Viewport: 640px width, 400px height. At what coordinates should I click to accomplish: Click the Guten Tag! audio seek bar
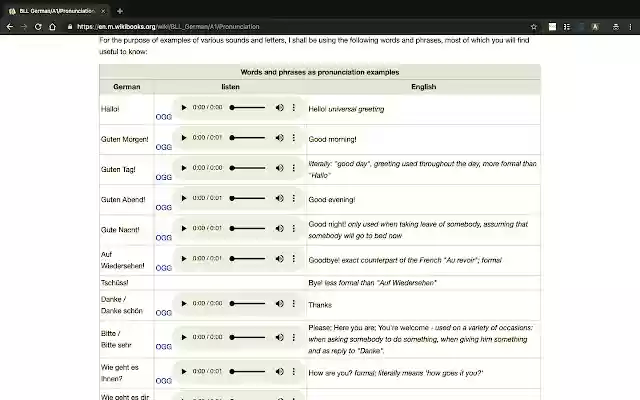(x=248, y=168)
